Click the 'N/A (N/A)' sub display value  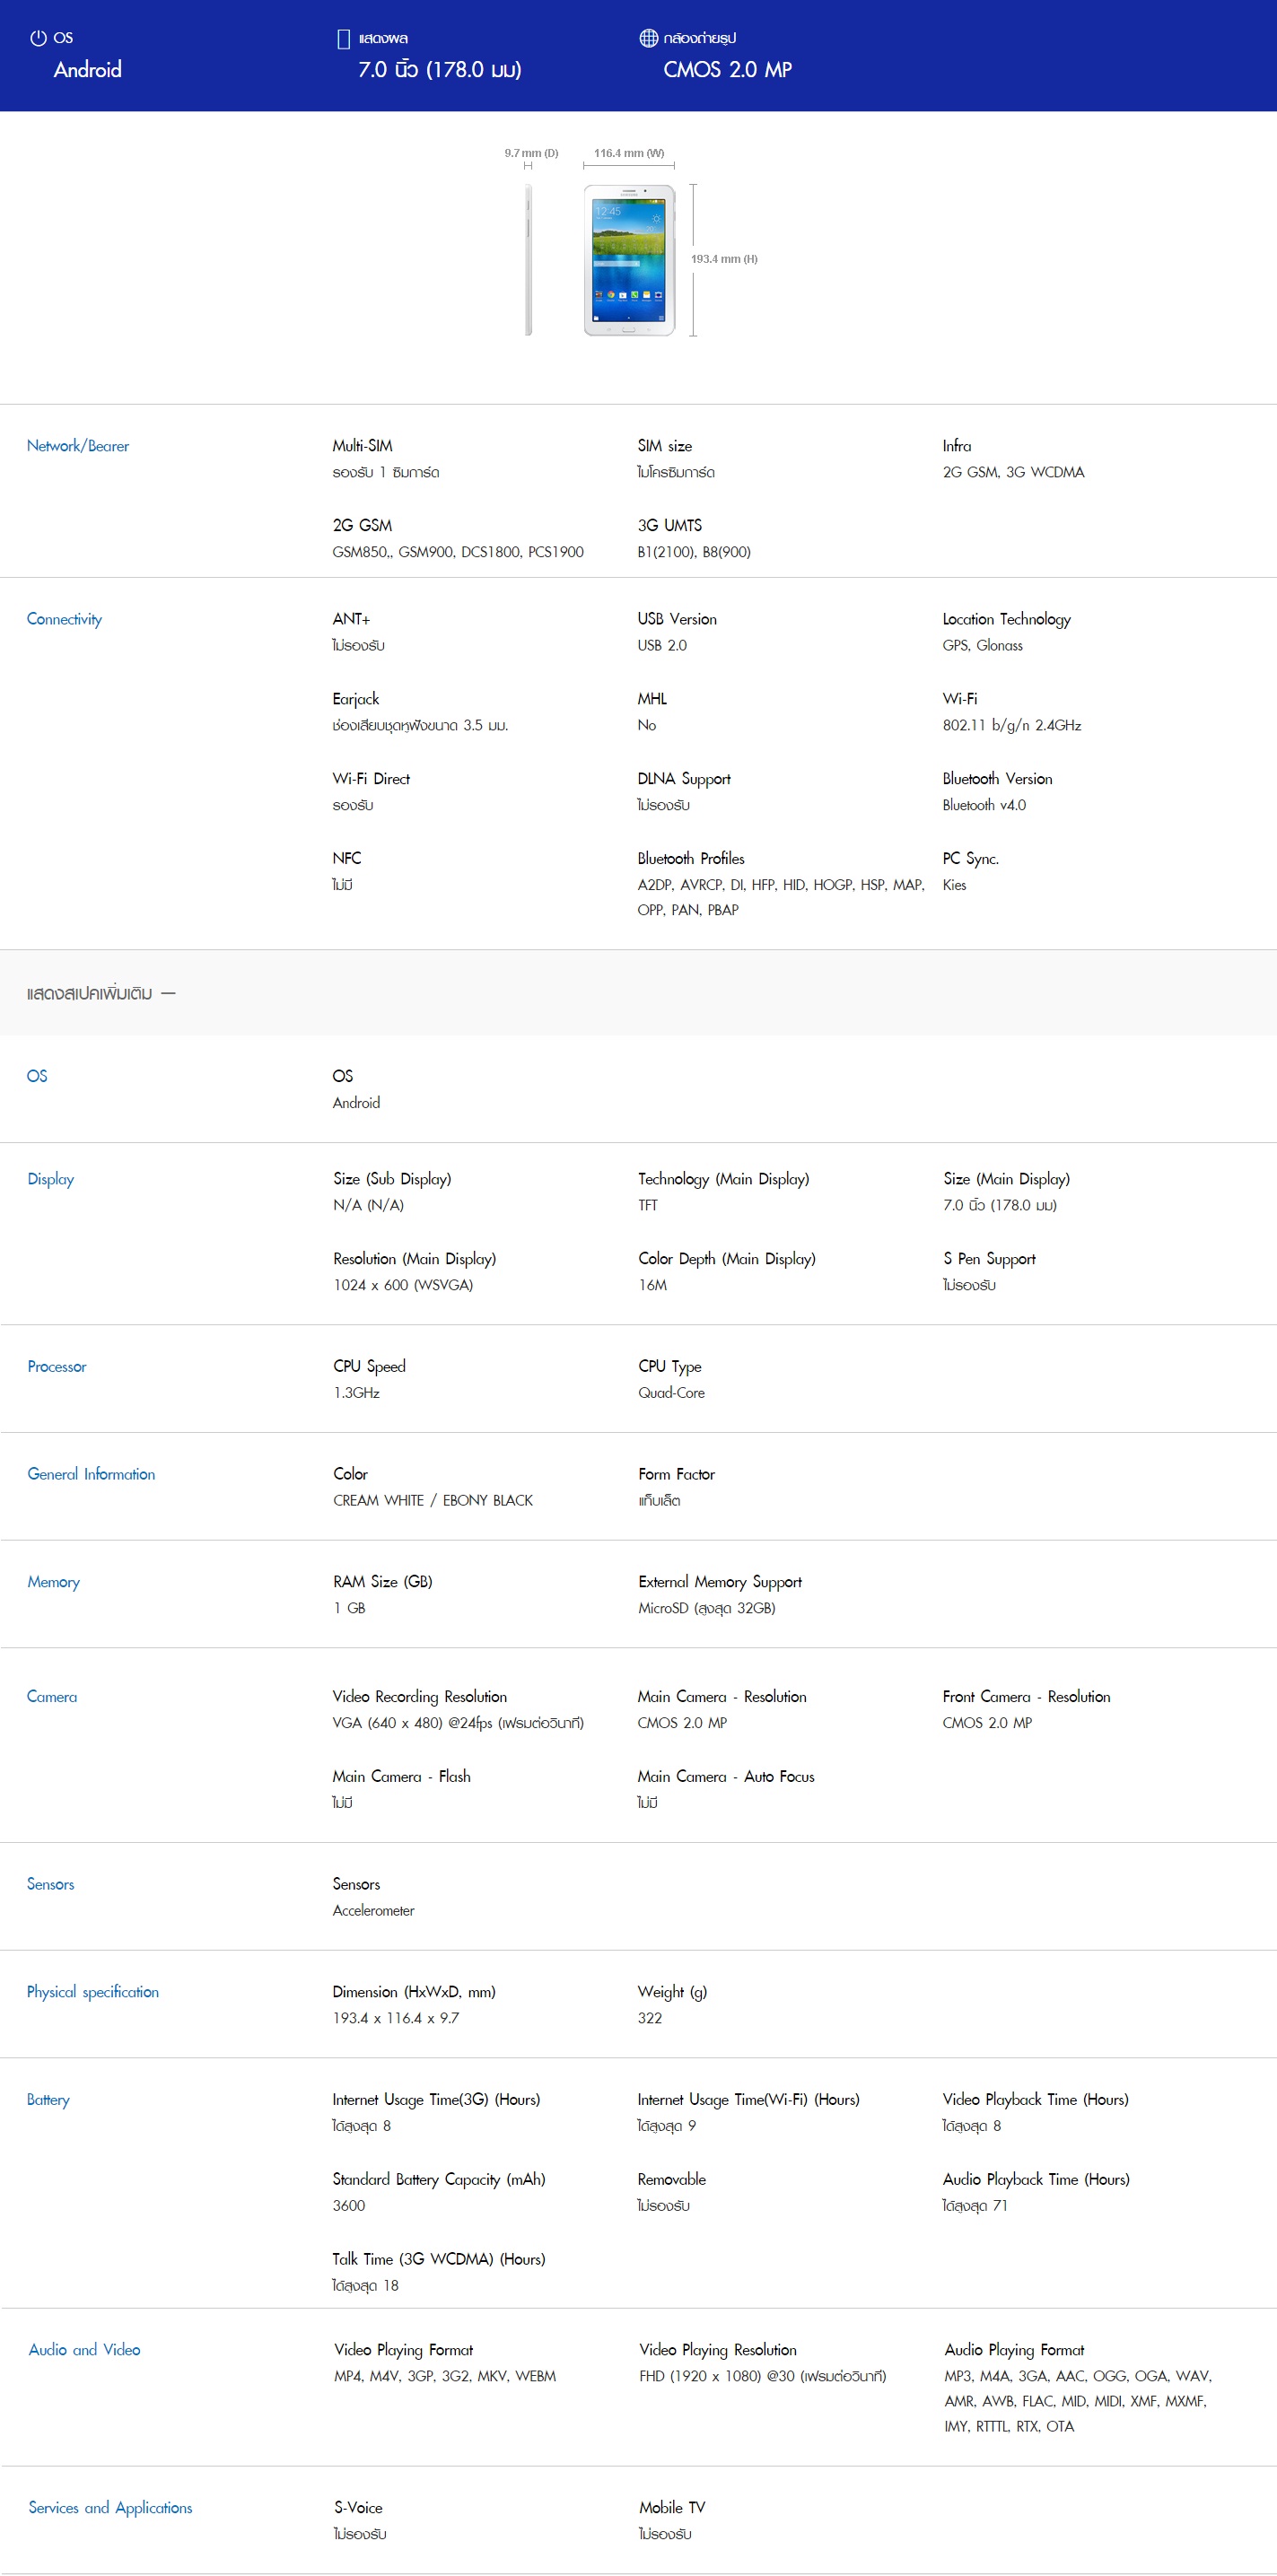[369, 1205]
